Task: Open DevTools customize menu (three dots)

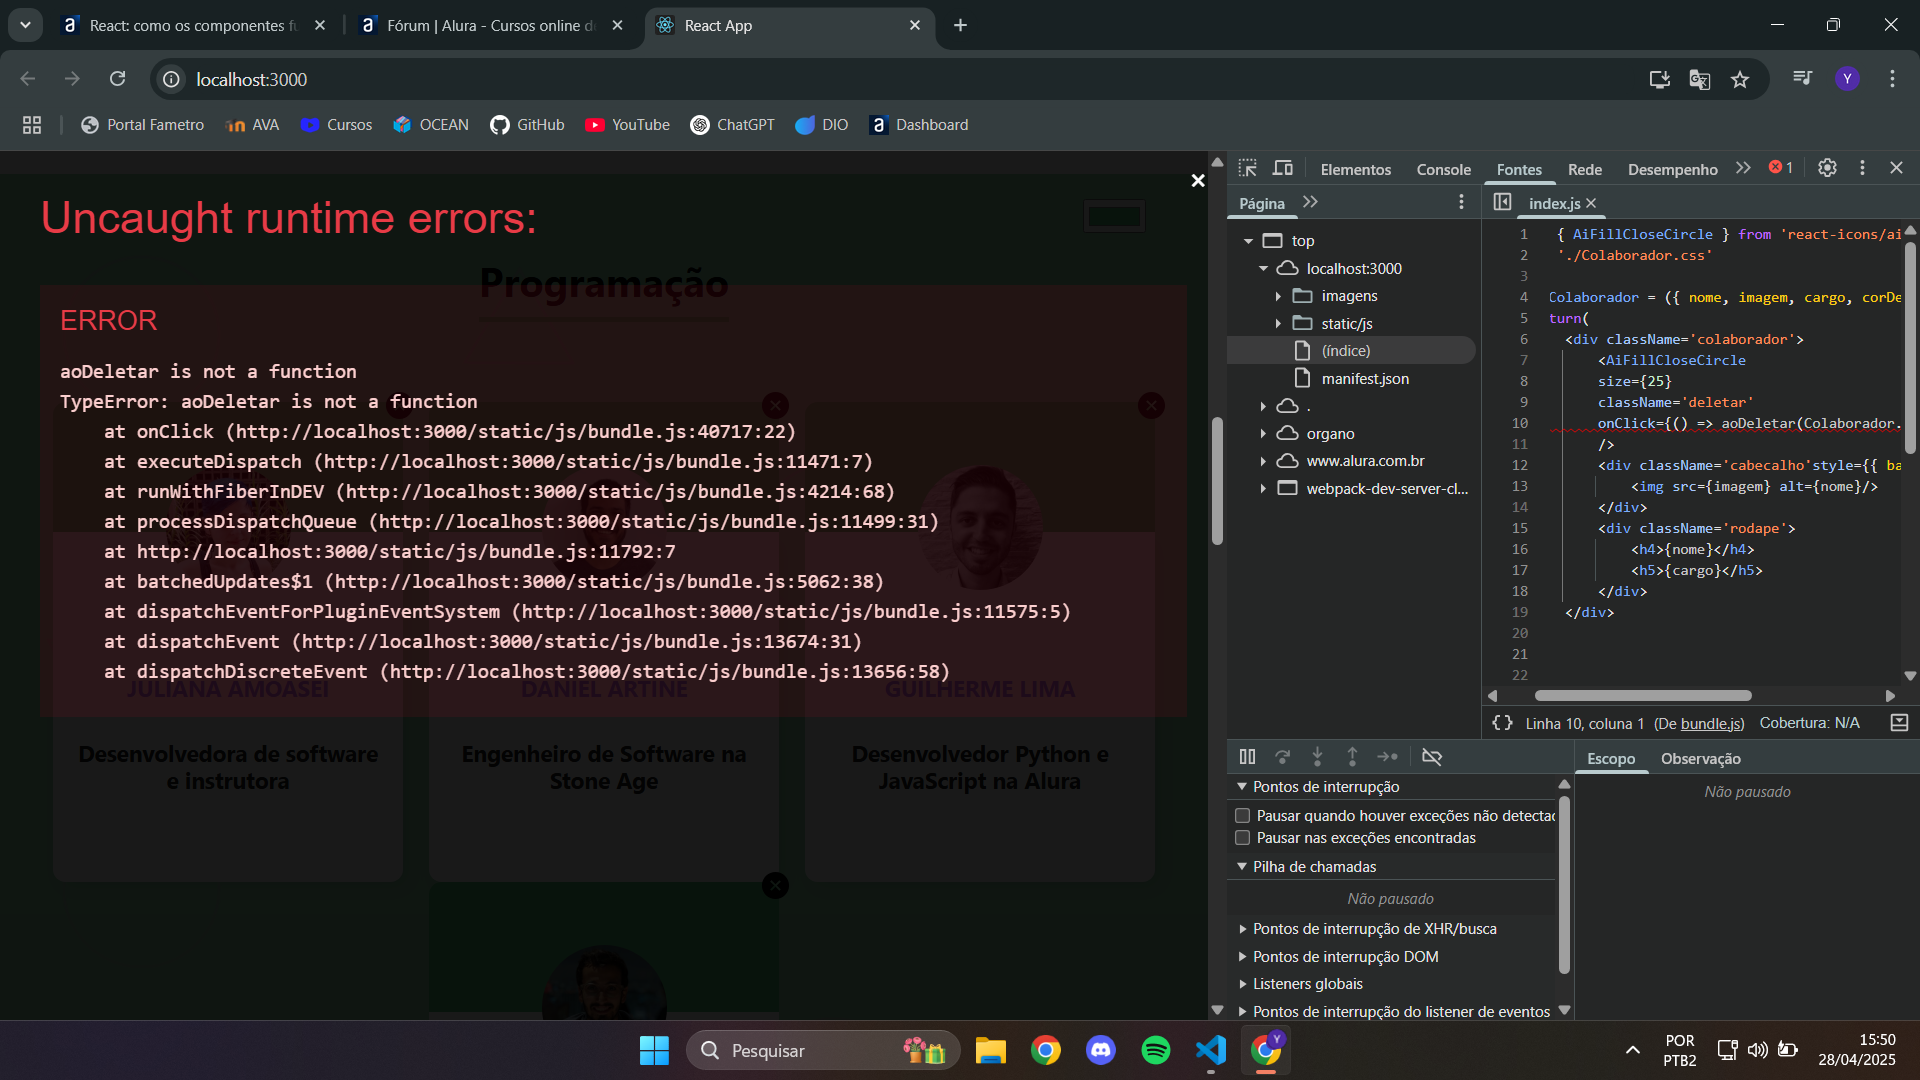Action: pos(1862,168)
